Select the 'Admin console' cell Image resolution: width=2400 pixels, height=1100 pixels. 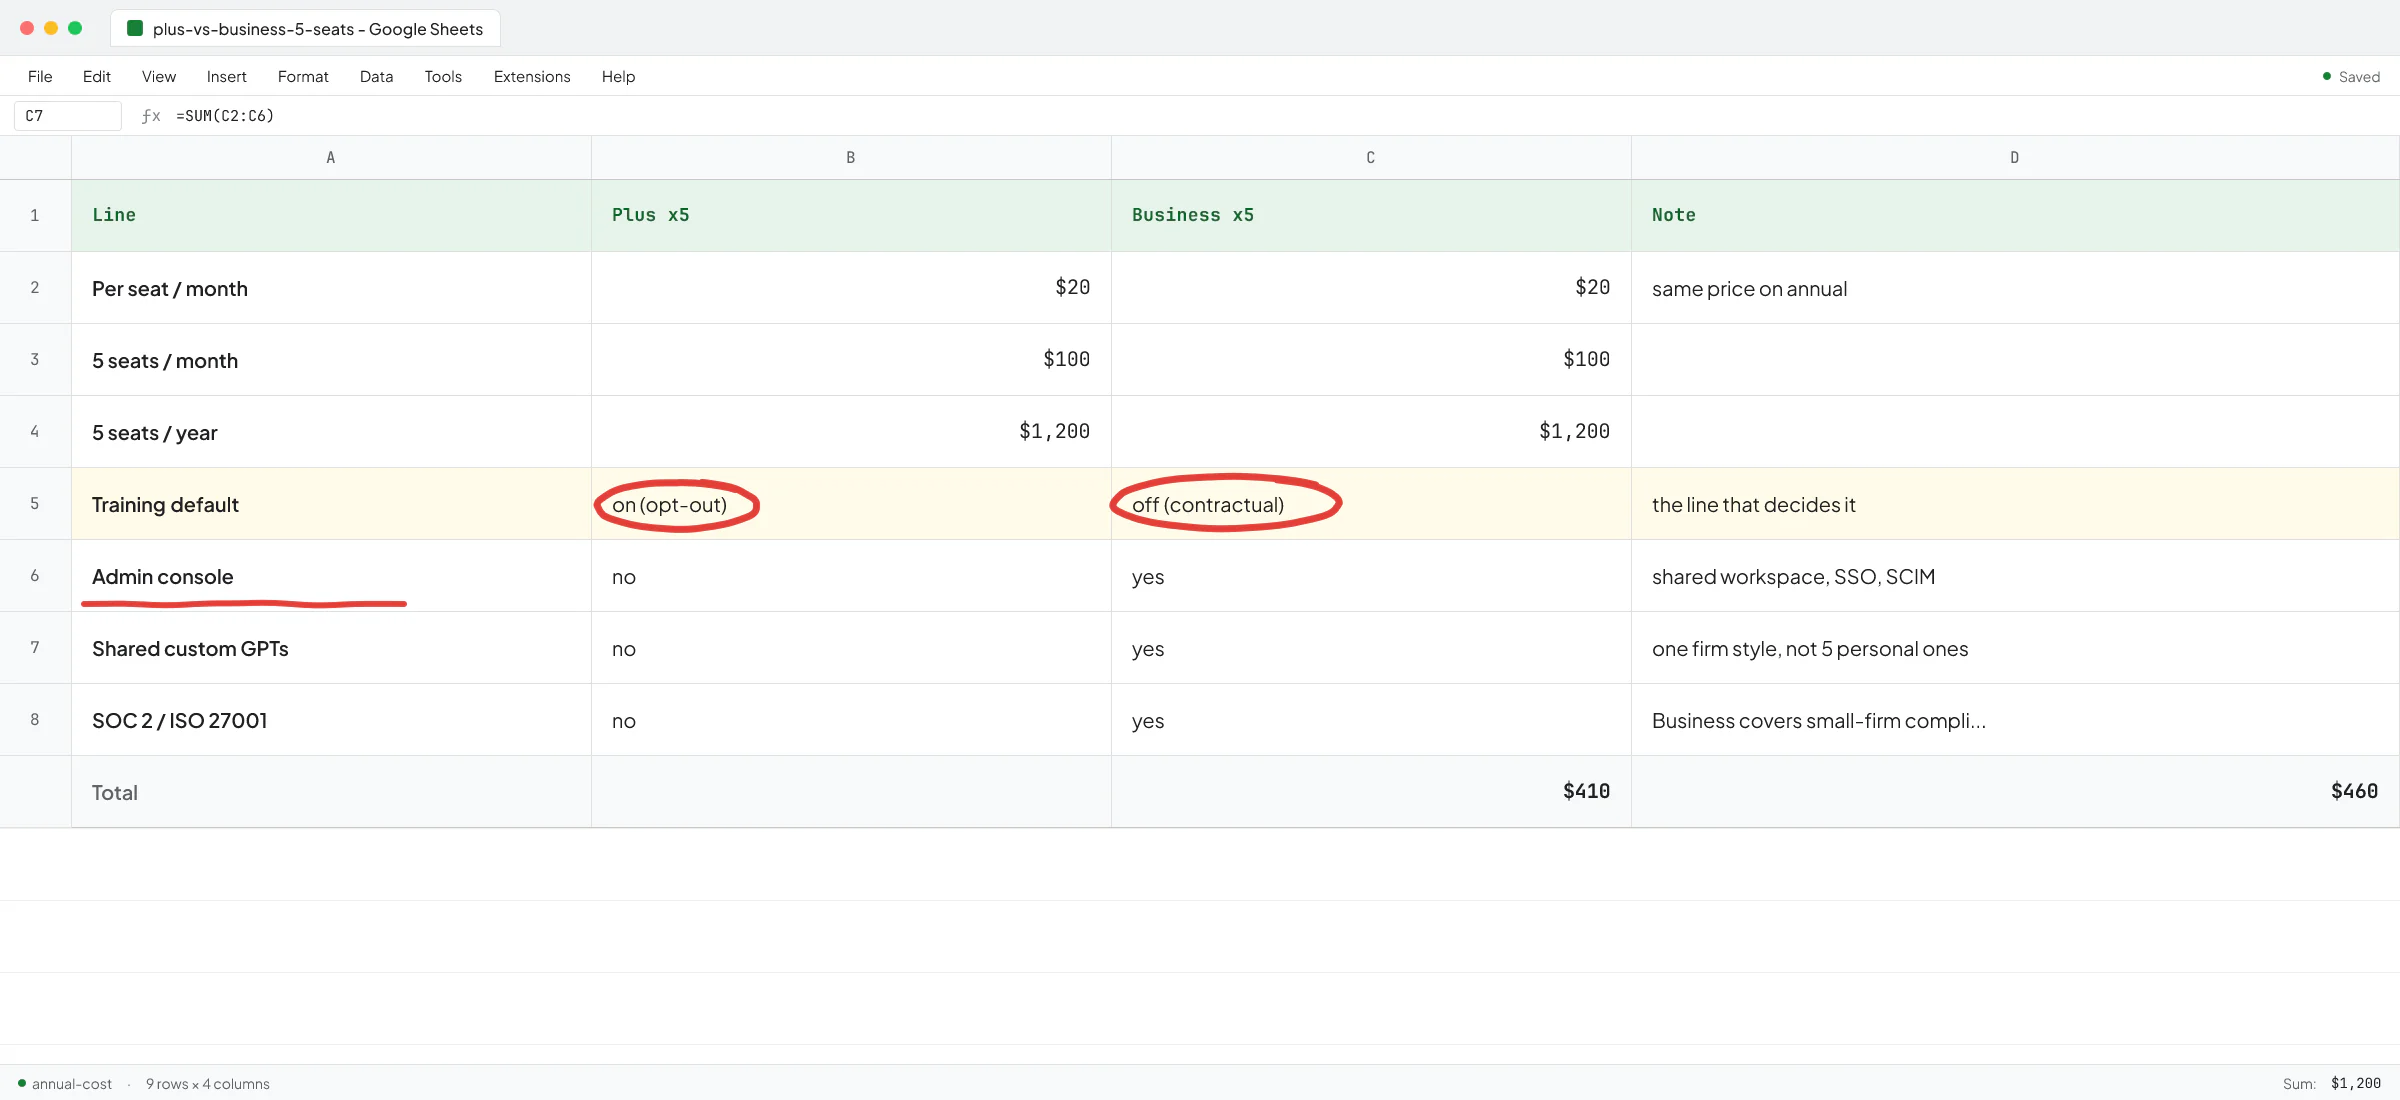[331, 576]
